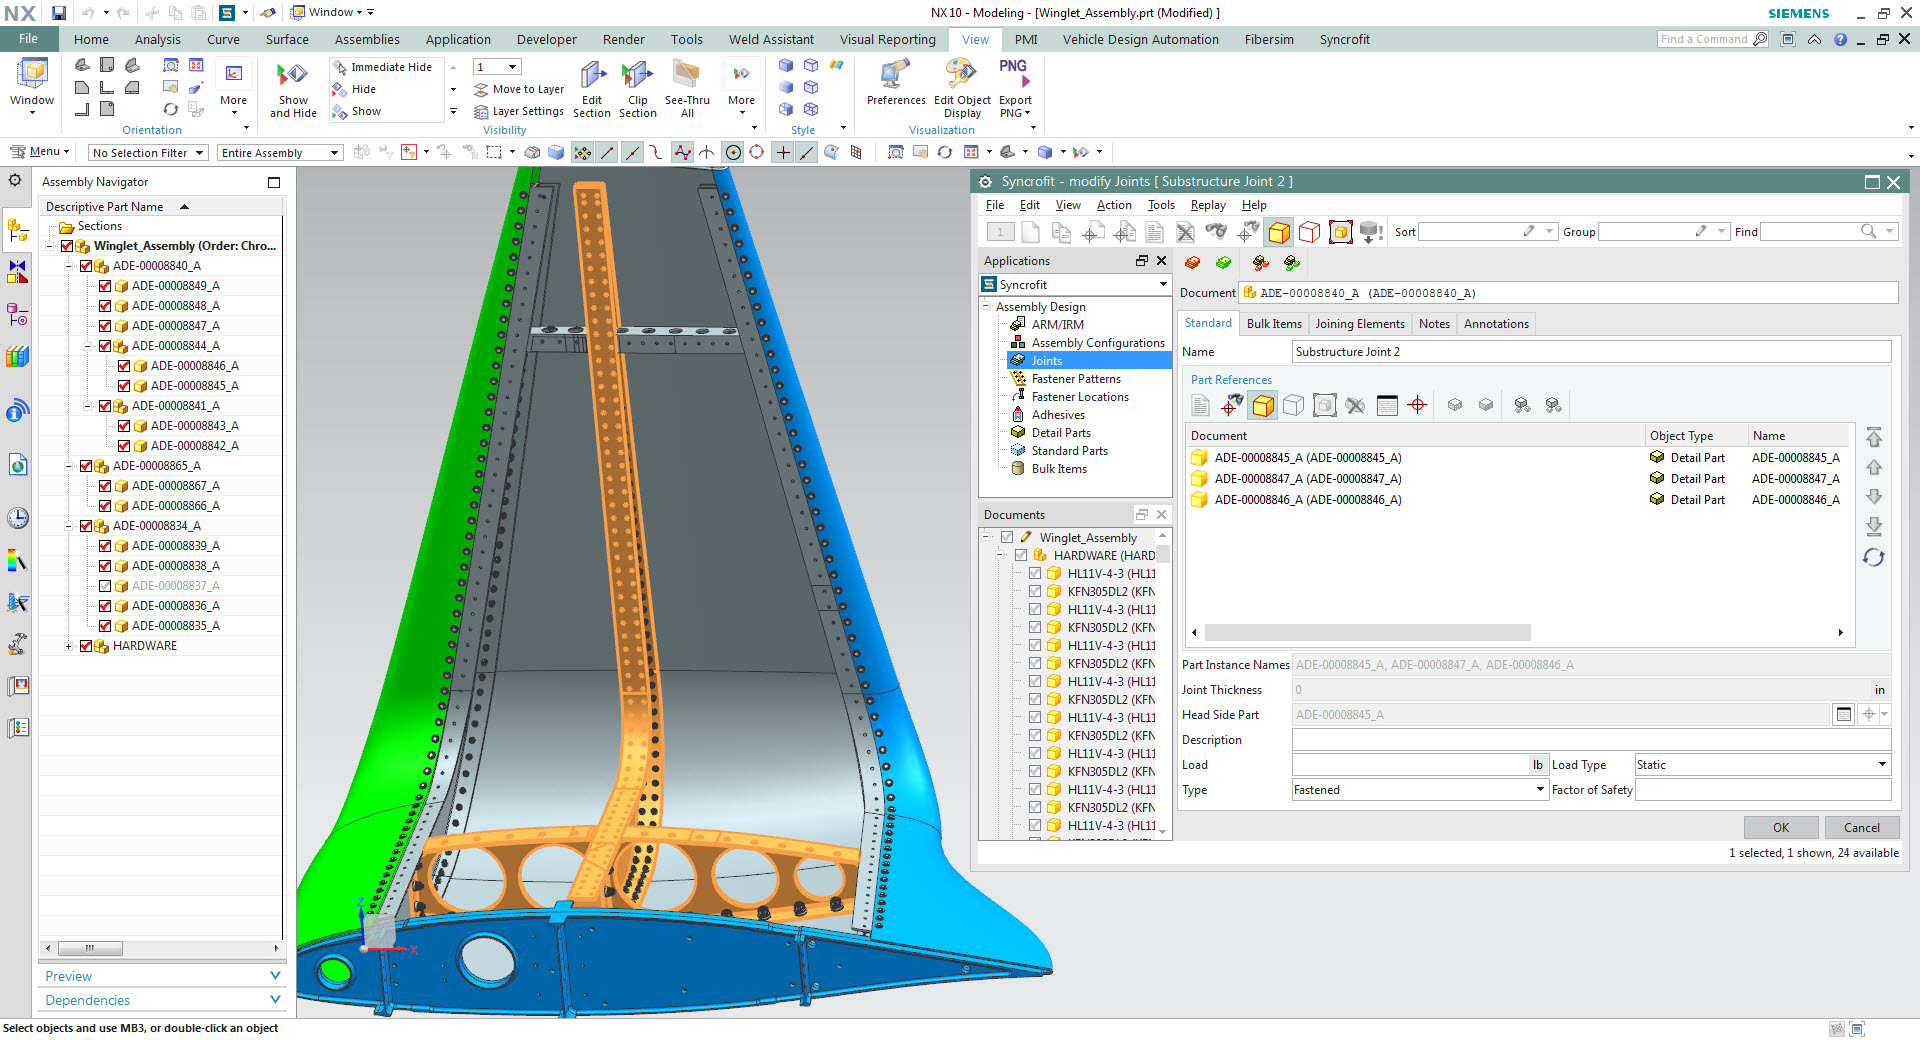Image resolution: width=1920 pixels, height=1040 pixels.
Task: Click Window ribbon button
Action: [x=32, y=85]
